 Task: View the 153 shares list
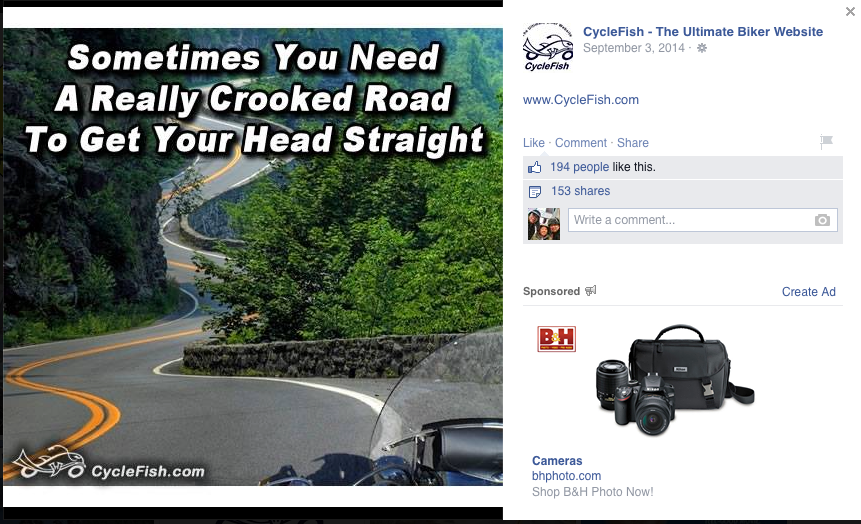coord(580,191)
